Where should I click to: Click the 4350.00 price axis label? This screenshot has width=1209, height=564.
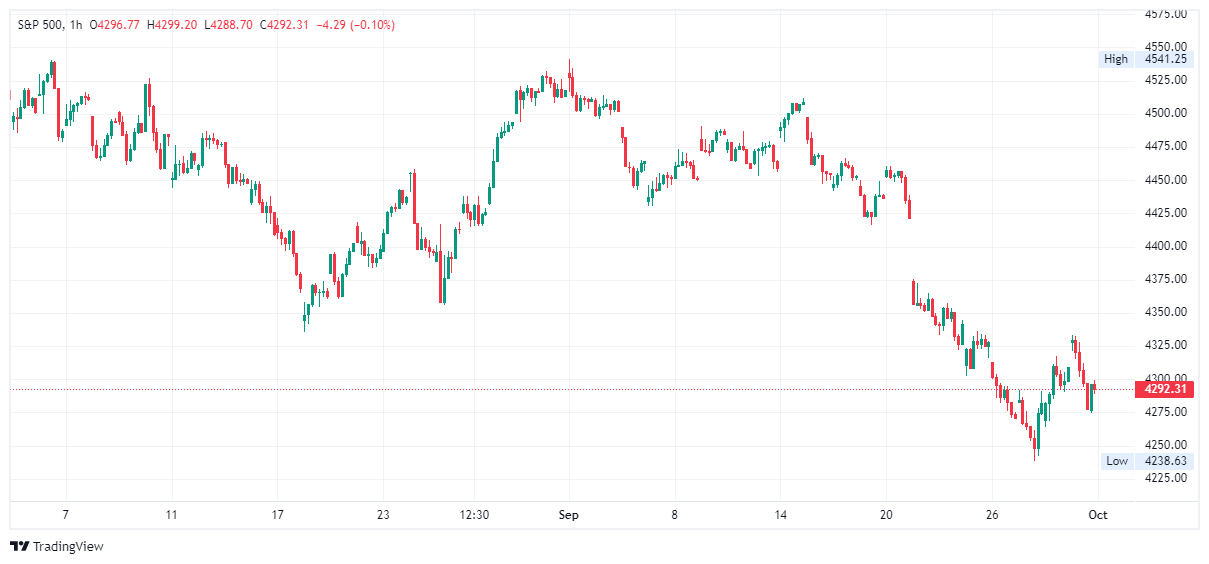(x=1166, y=312)
